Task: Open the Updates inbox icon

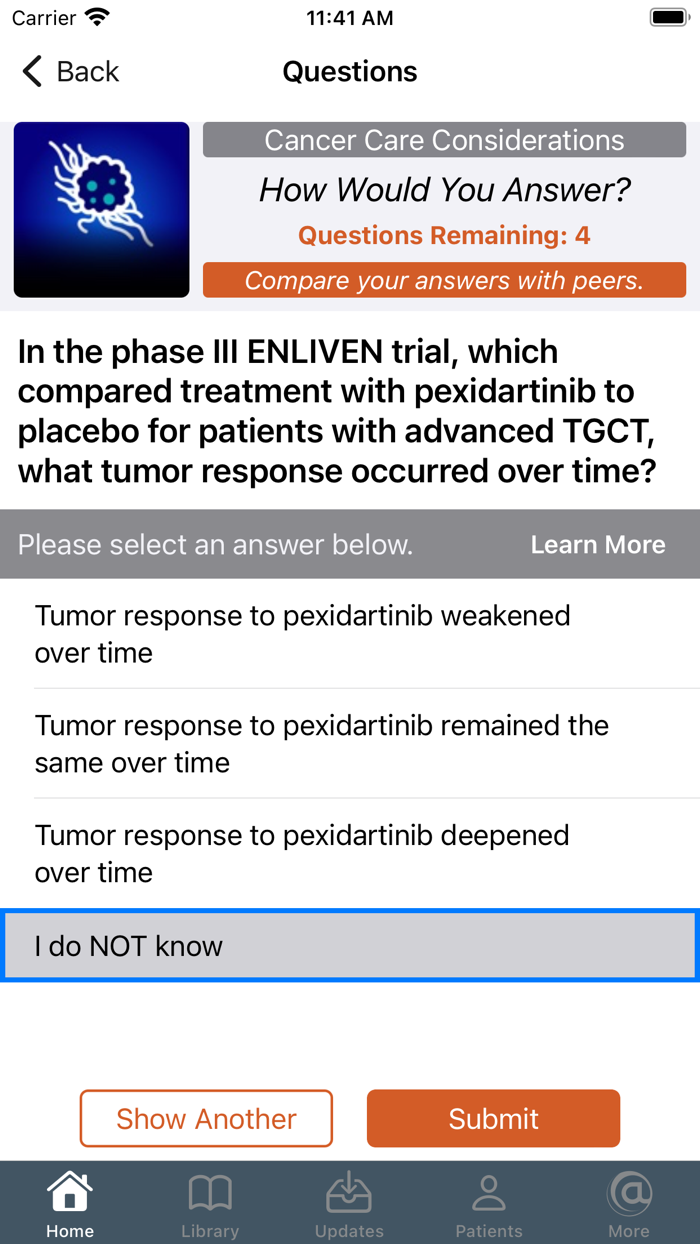Action: point(349,1192)
